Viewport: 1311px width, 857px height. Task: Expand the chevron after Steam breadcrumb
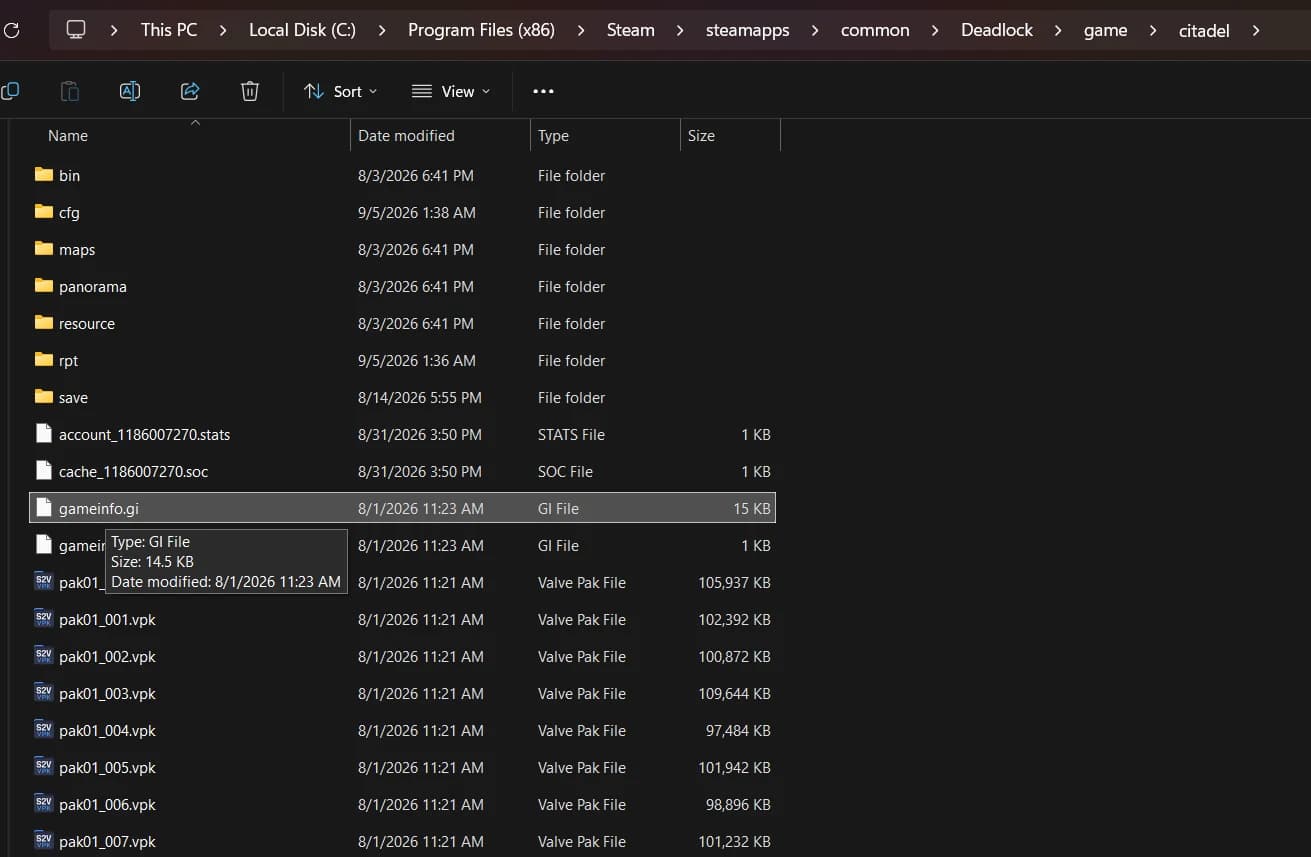coord(680,30)
